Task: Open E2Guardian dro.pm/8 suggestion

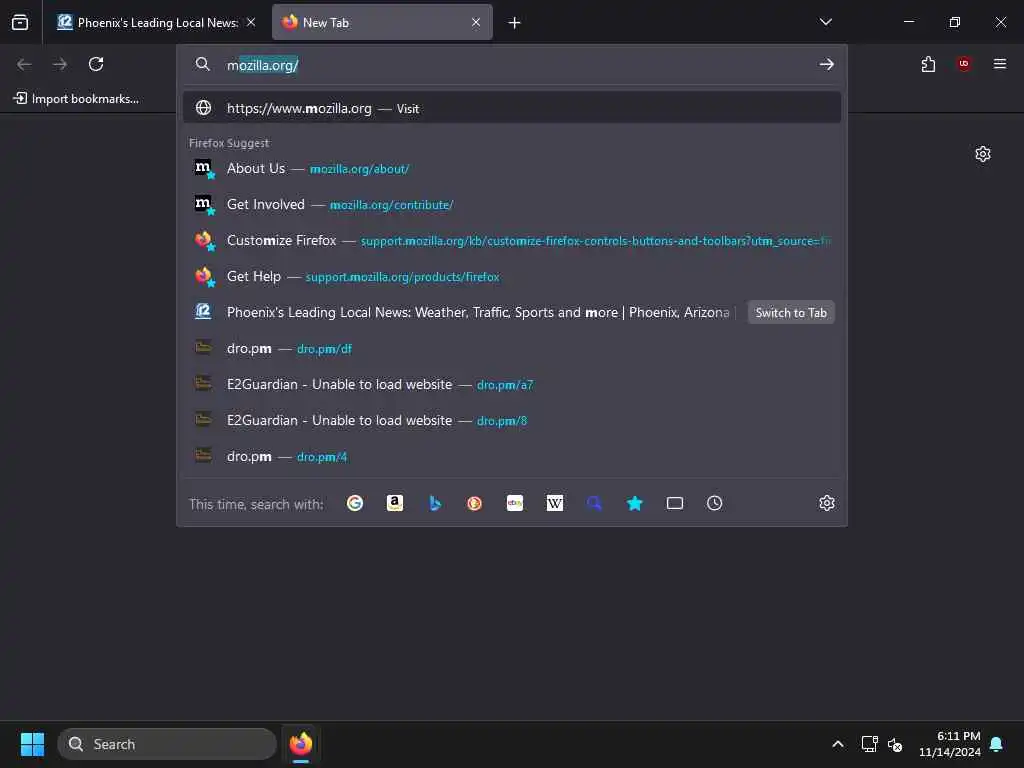Action: click(511, 420)
